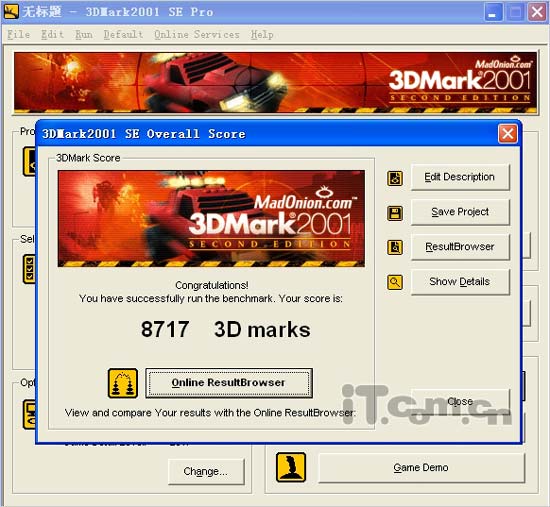Open the Default menu

(123, 34)
